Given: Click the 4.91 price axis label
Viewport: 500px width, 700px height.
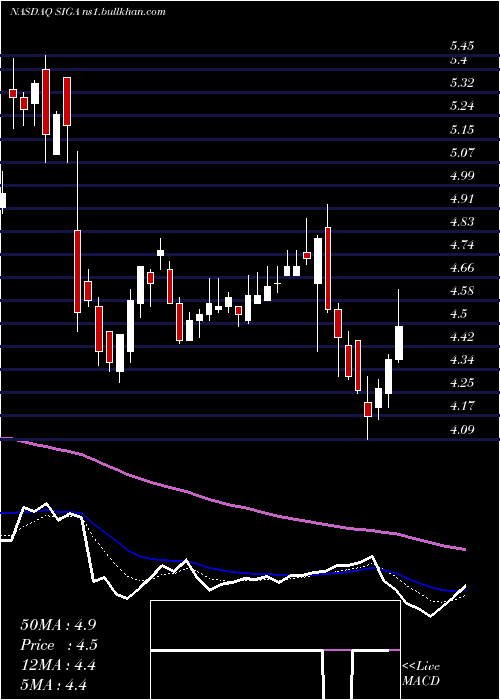Looking at the screenshot, I should pos(462,199).
